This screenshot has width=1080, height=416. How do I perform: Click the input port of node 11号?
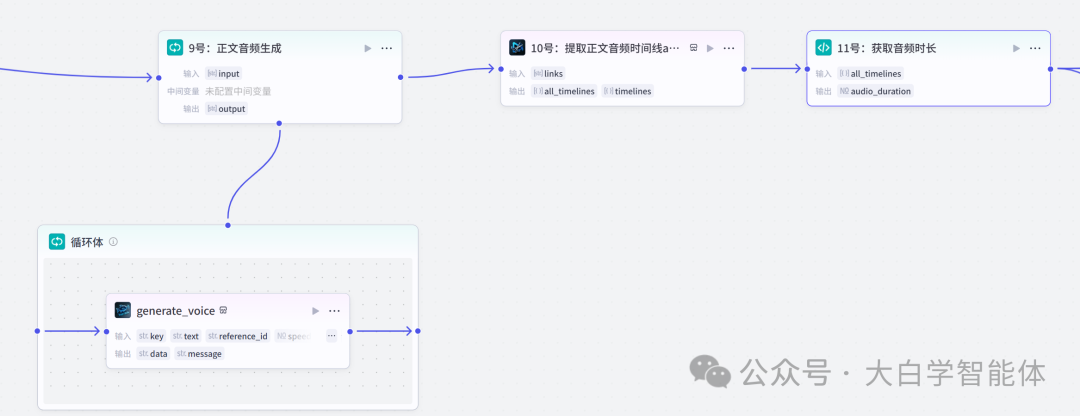click(x=807, y=68)
